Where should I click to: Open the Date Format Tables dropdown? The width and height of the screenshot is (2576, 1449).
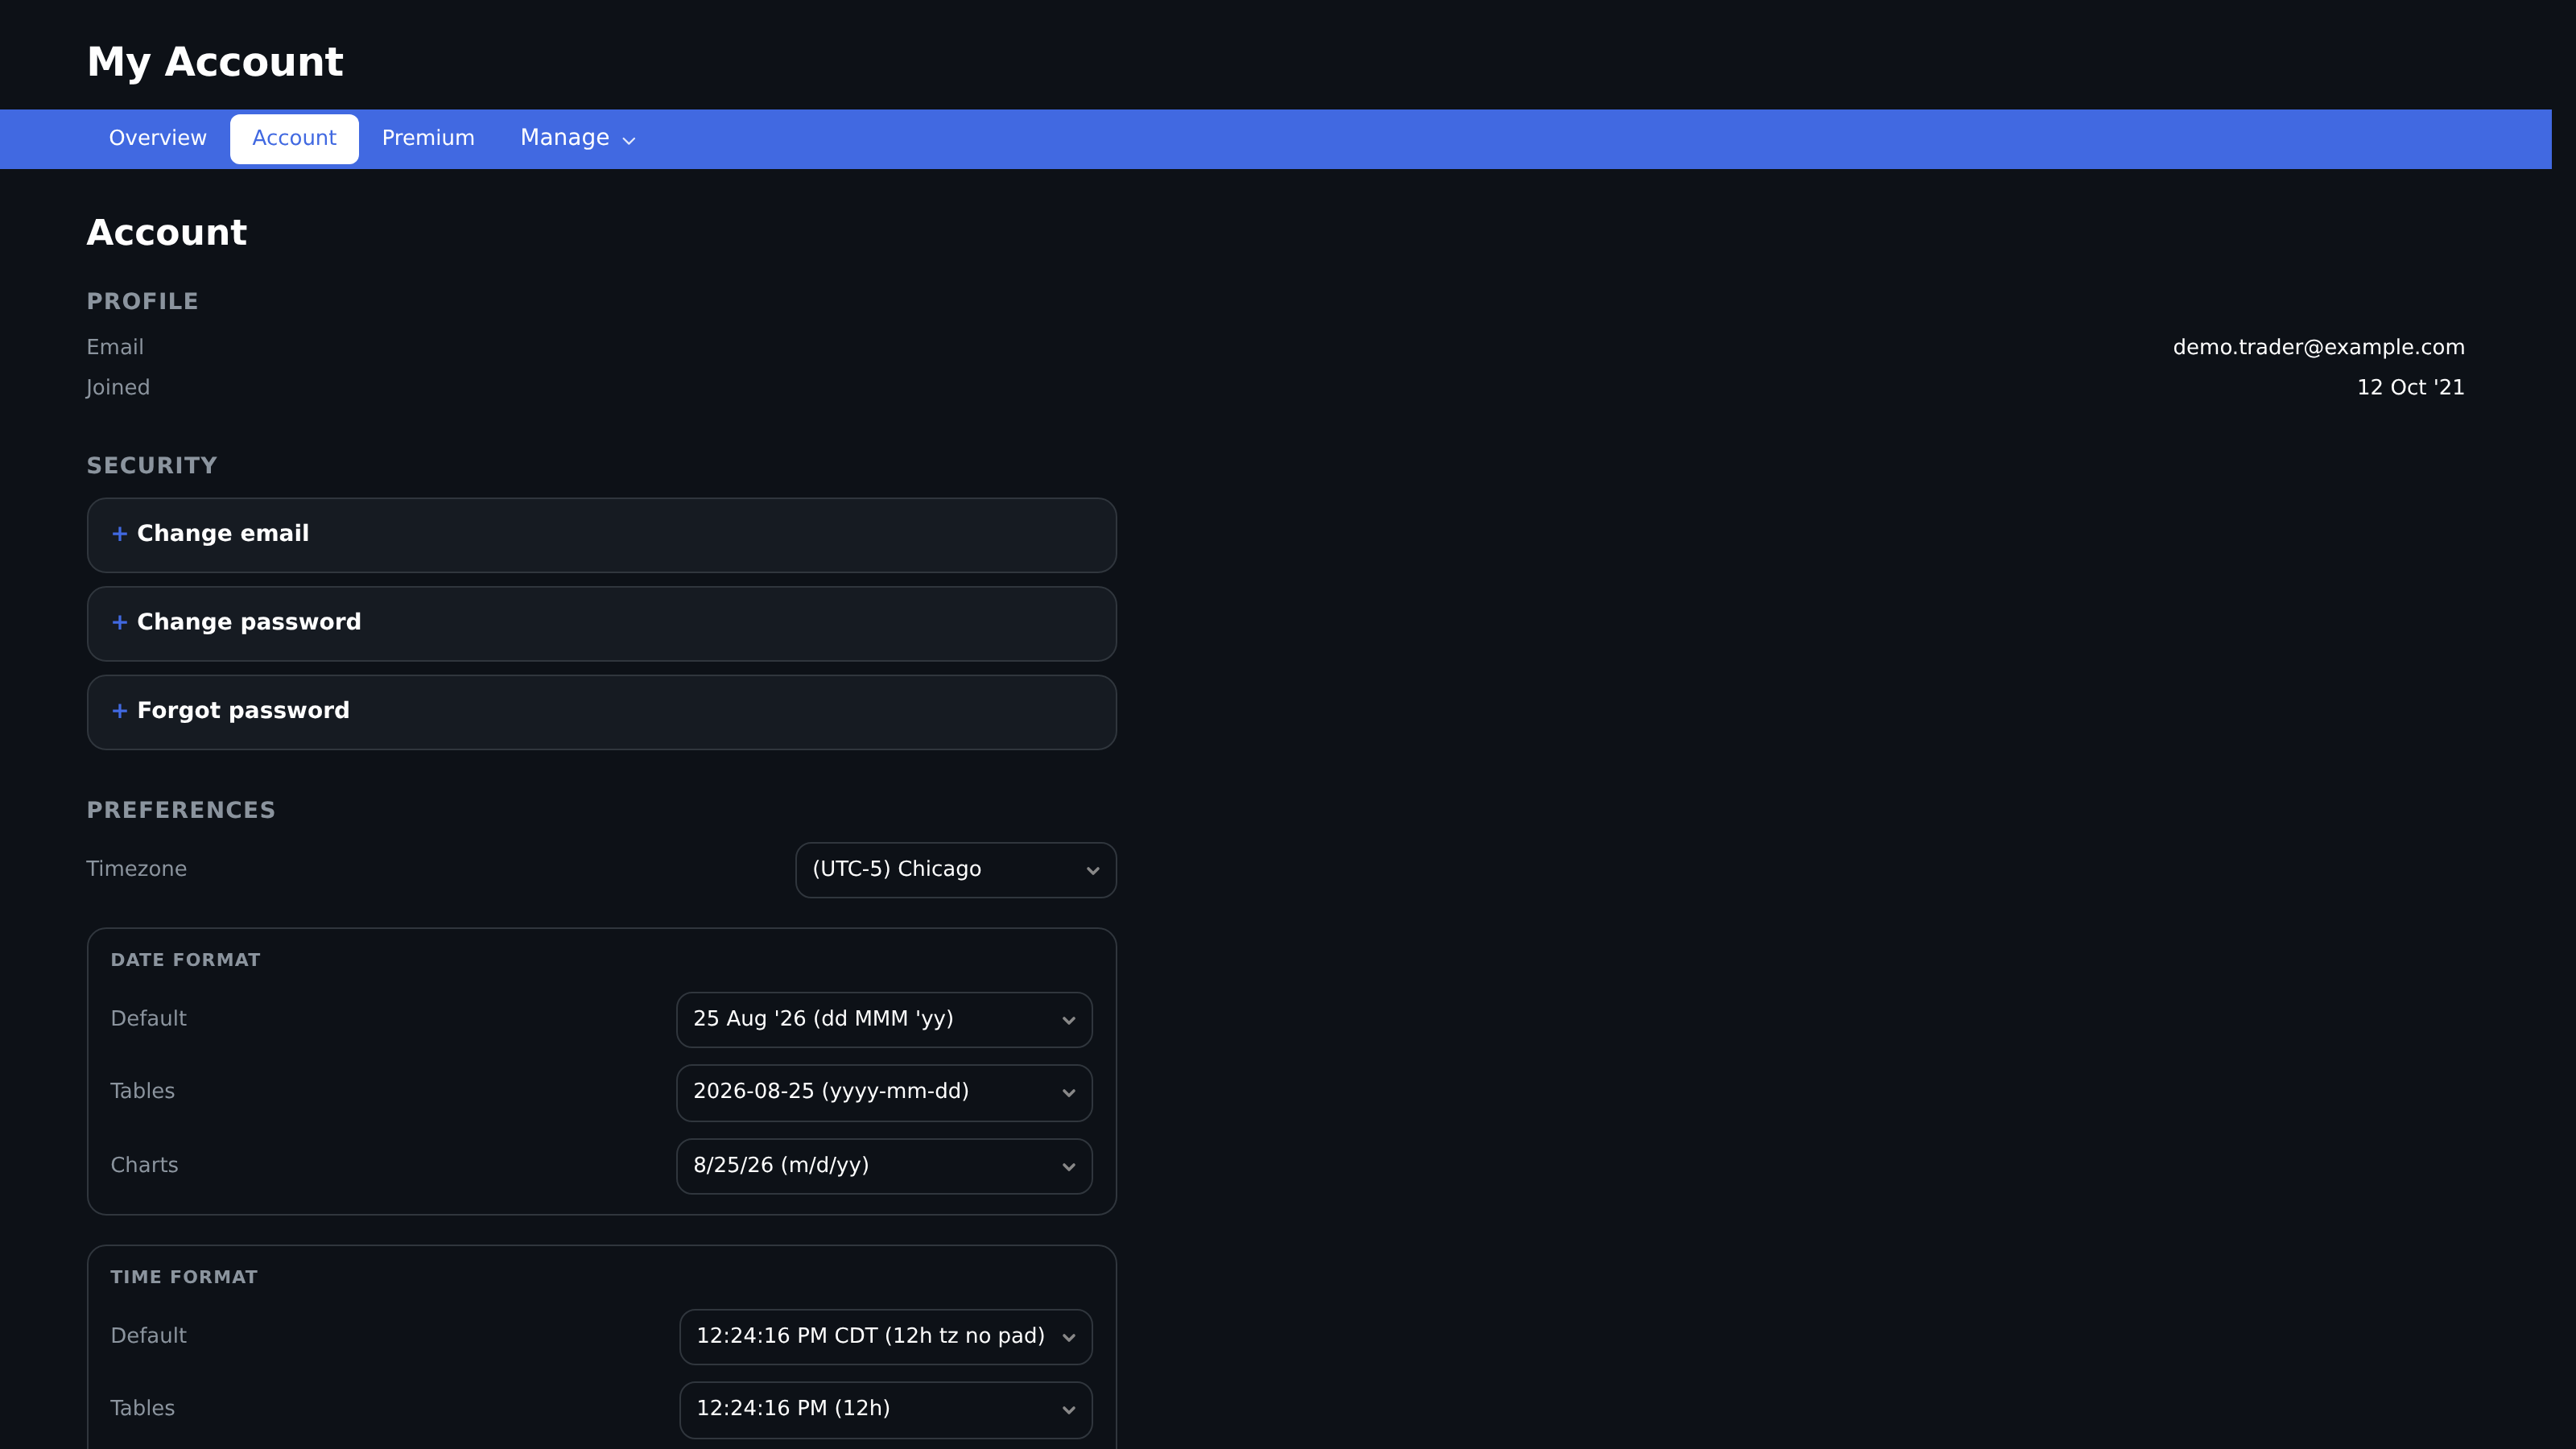click(x=884, y=1092)
